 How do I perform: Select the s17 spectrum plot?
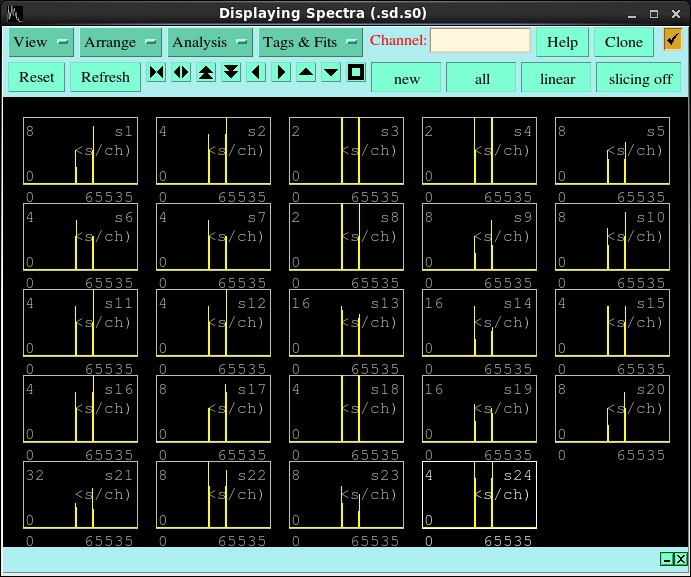pyautogui.click(x=214, y=409)
